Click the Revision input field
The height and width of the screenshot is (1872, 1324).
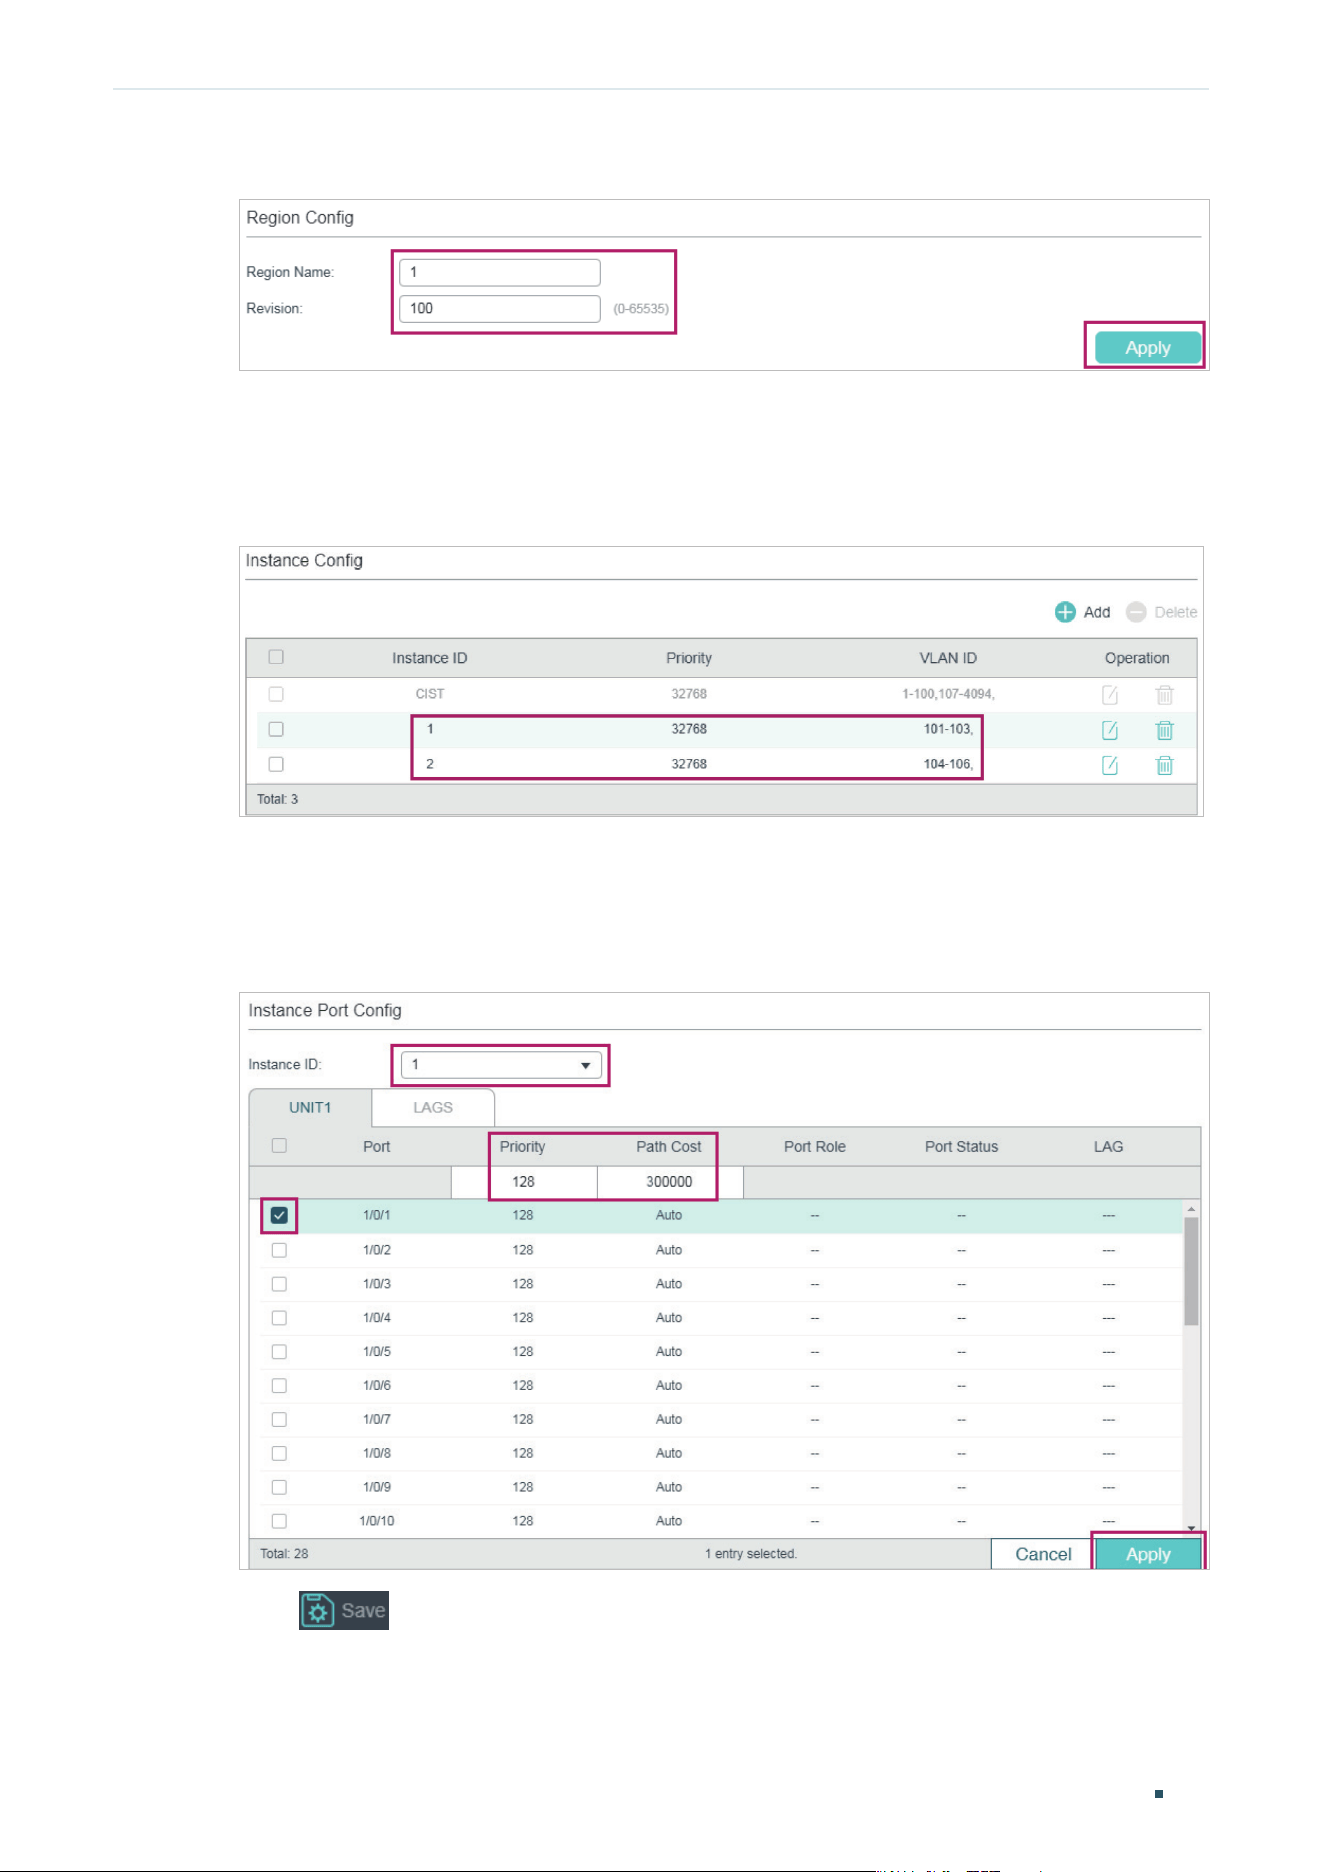500,309
